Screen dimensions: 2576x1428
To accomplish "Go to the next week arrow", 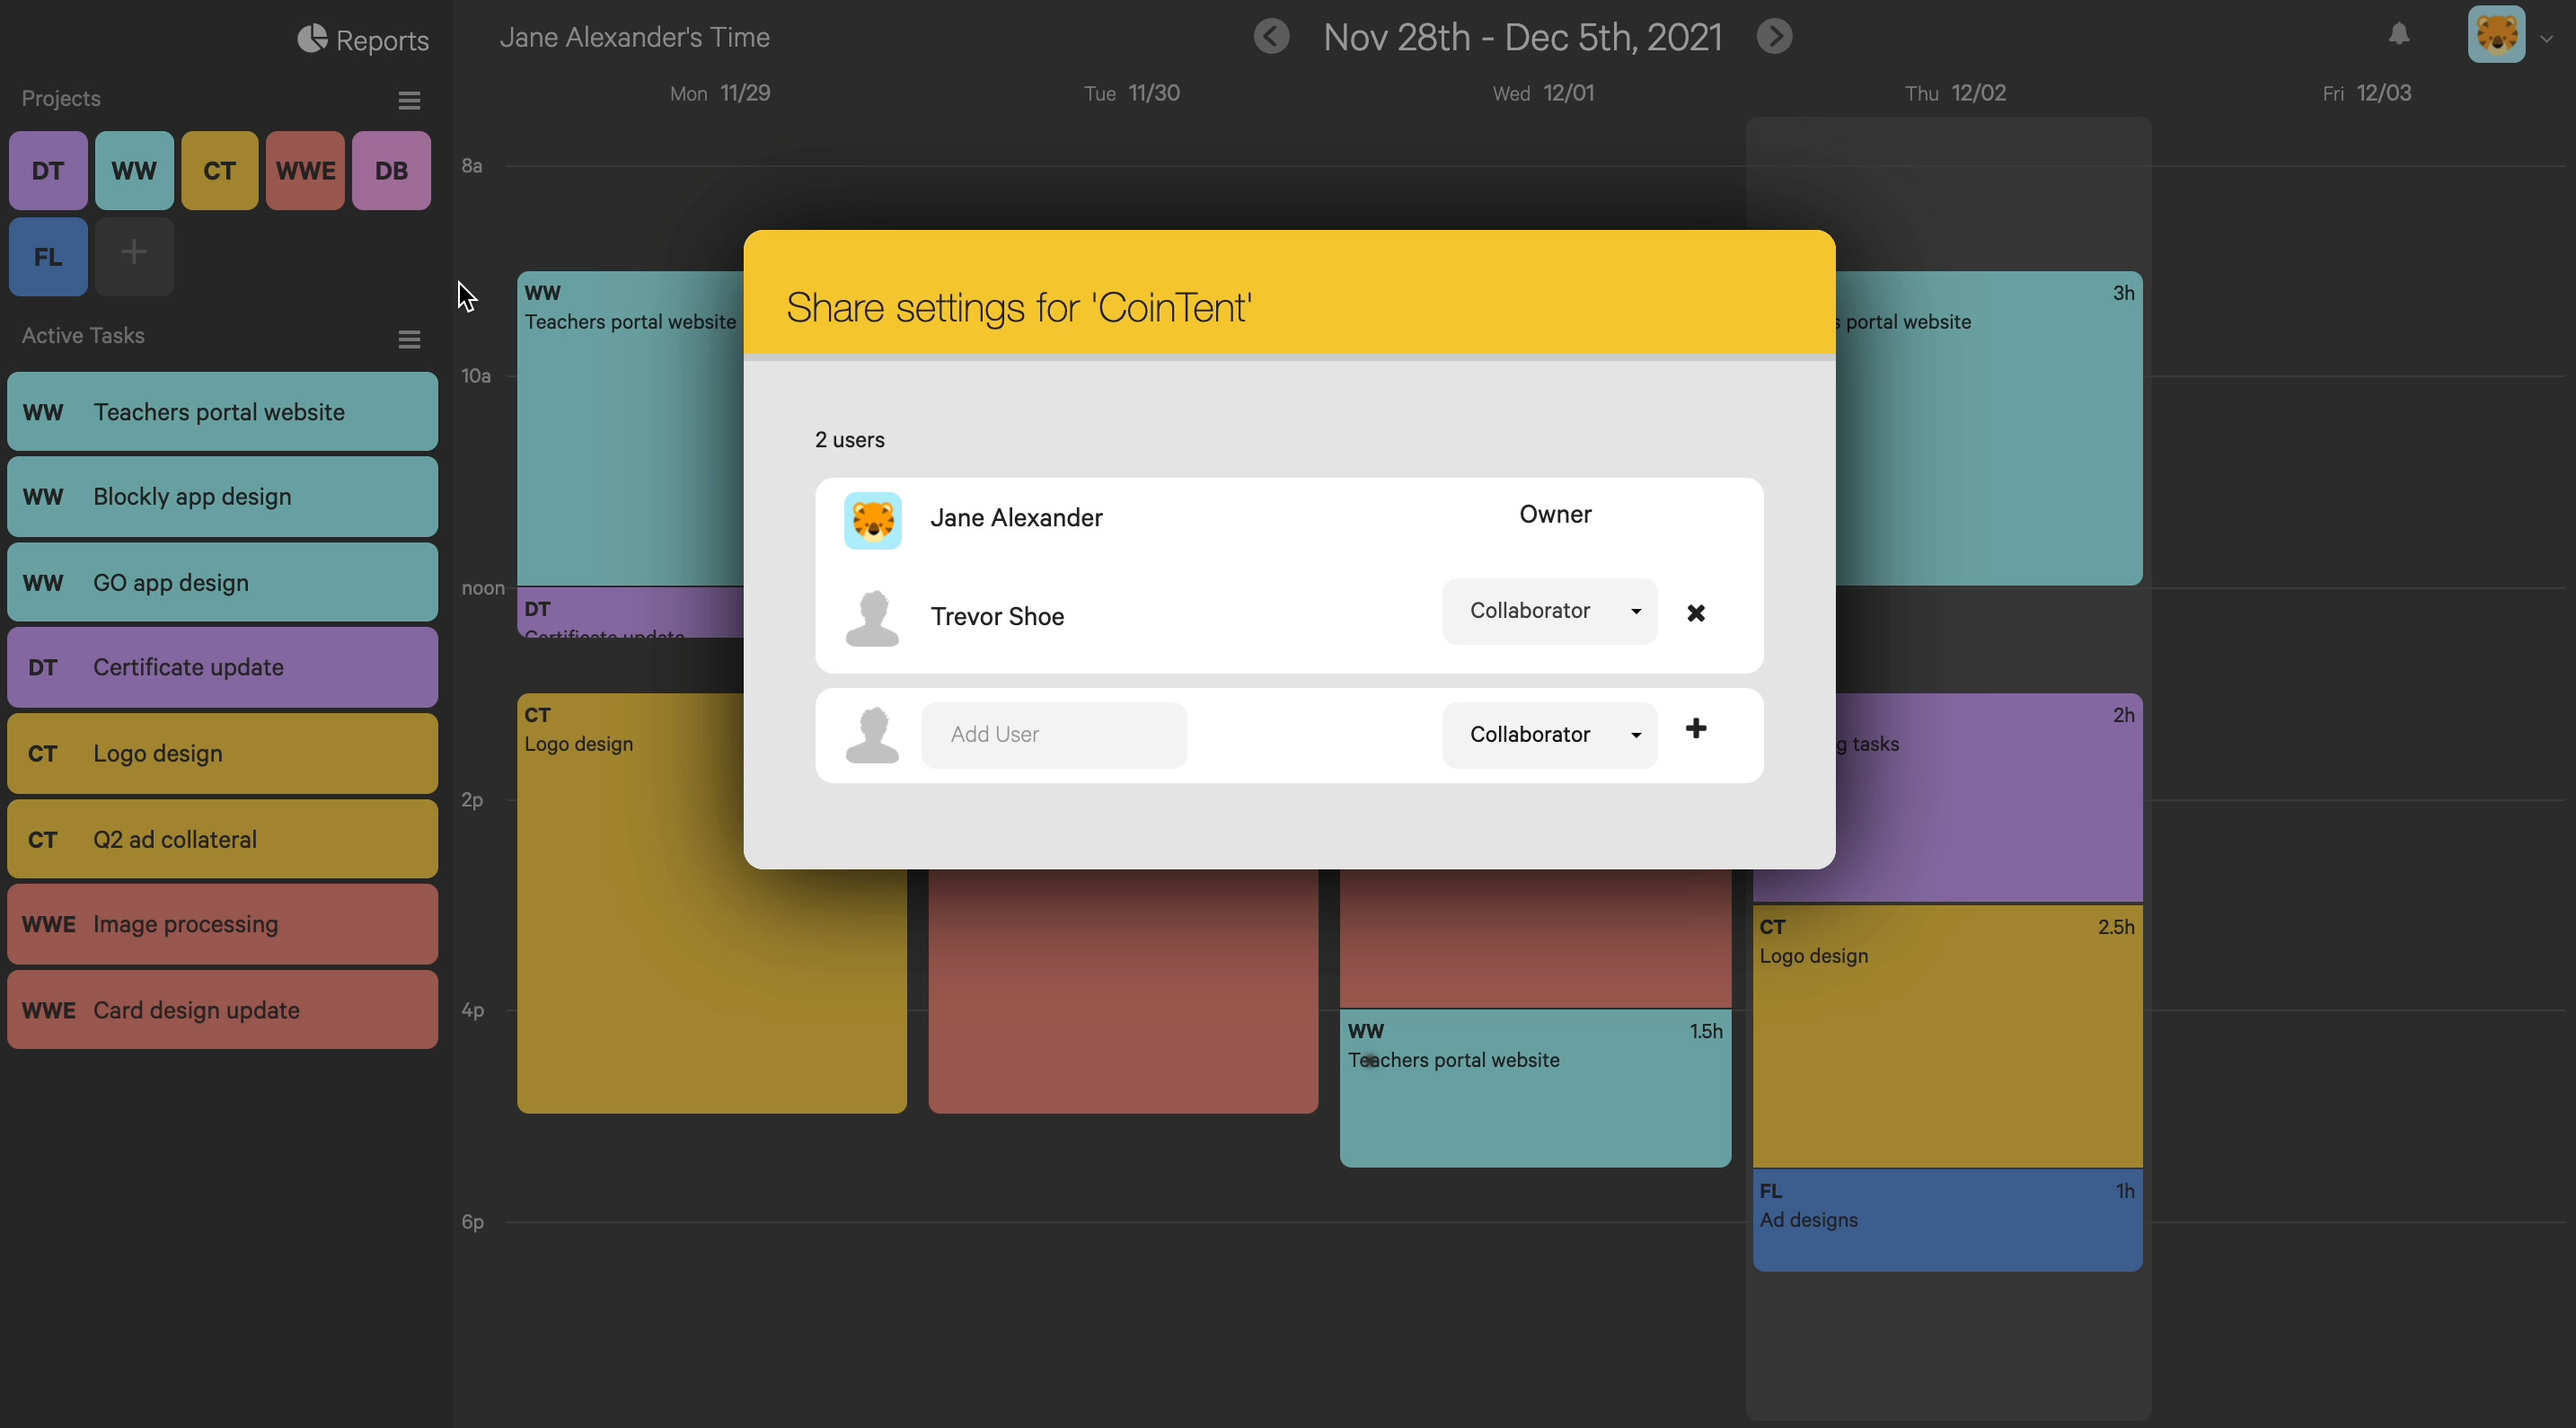I will click(x=1774, y=36).
